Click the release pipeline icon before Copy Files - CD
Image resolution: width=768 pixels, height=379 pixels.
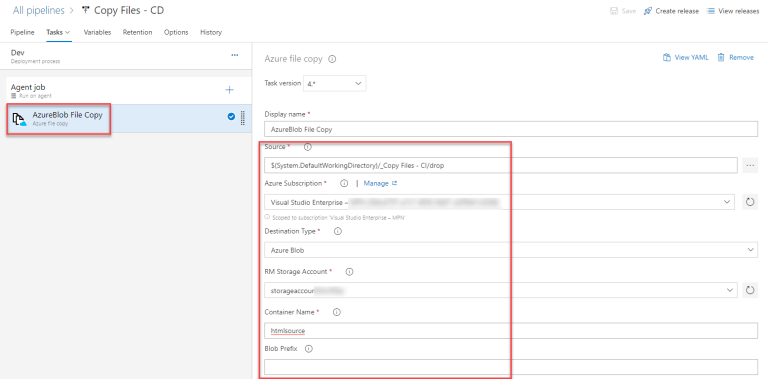pos(86,10)
